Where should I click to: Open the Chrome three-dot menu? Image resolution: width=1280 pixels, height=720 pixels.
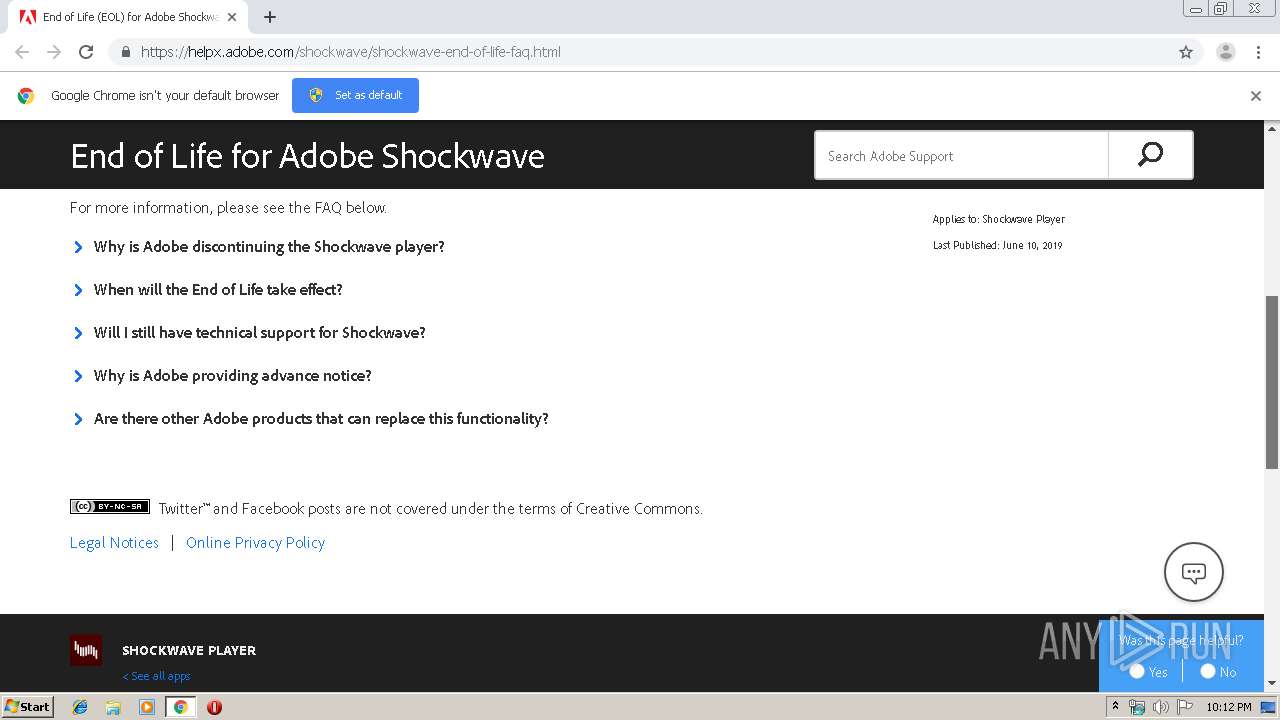pos(1258,52)
